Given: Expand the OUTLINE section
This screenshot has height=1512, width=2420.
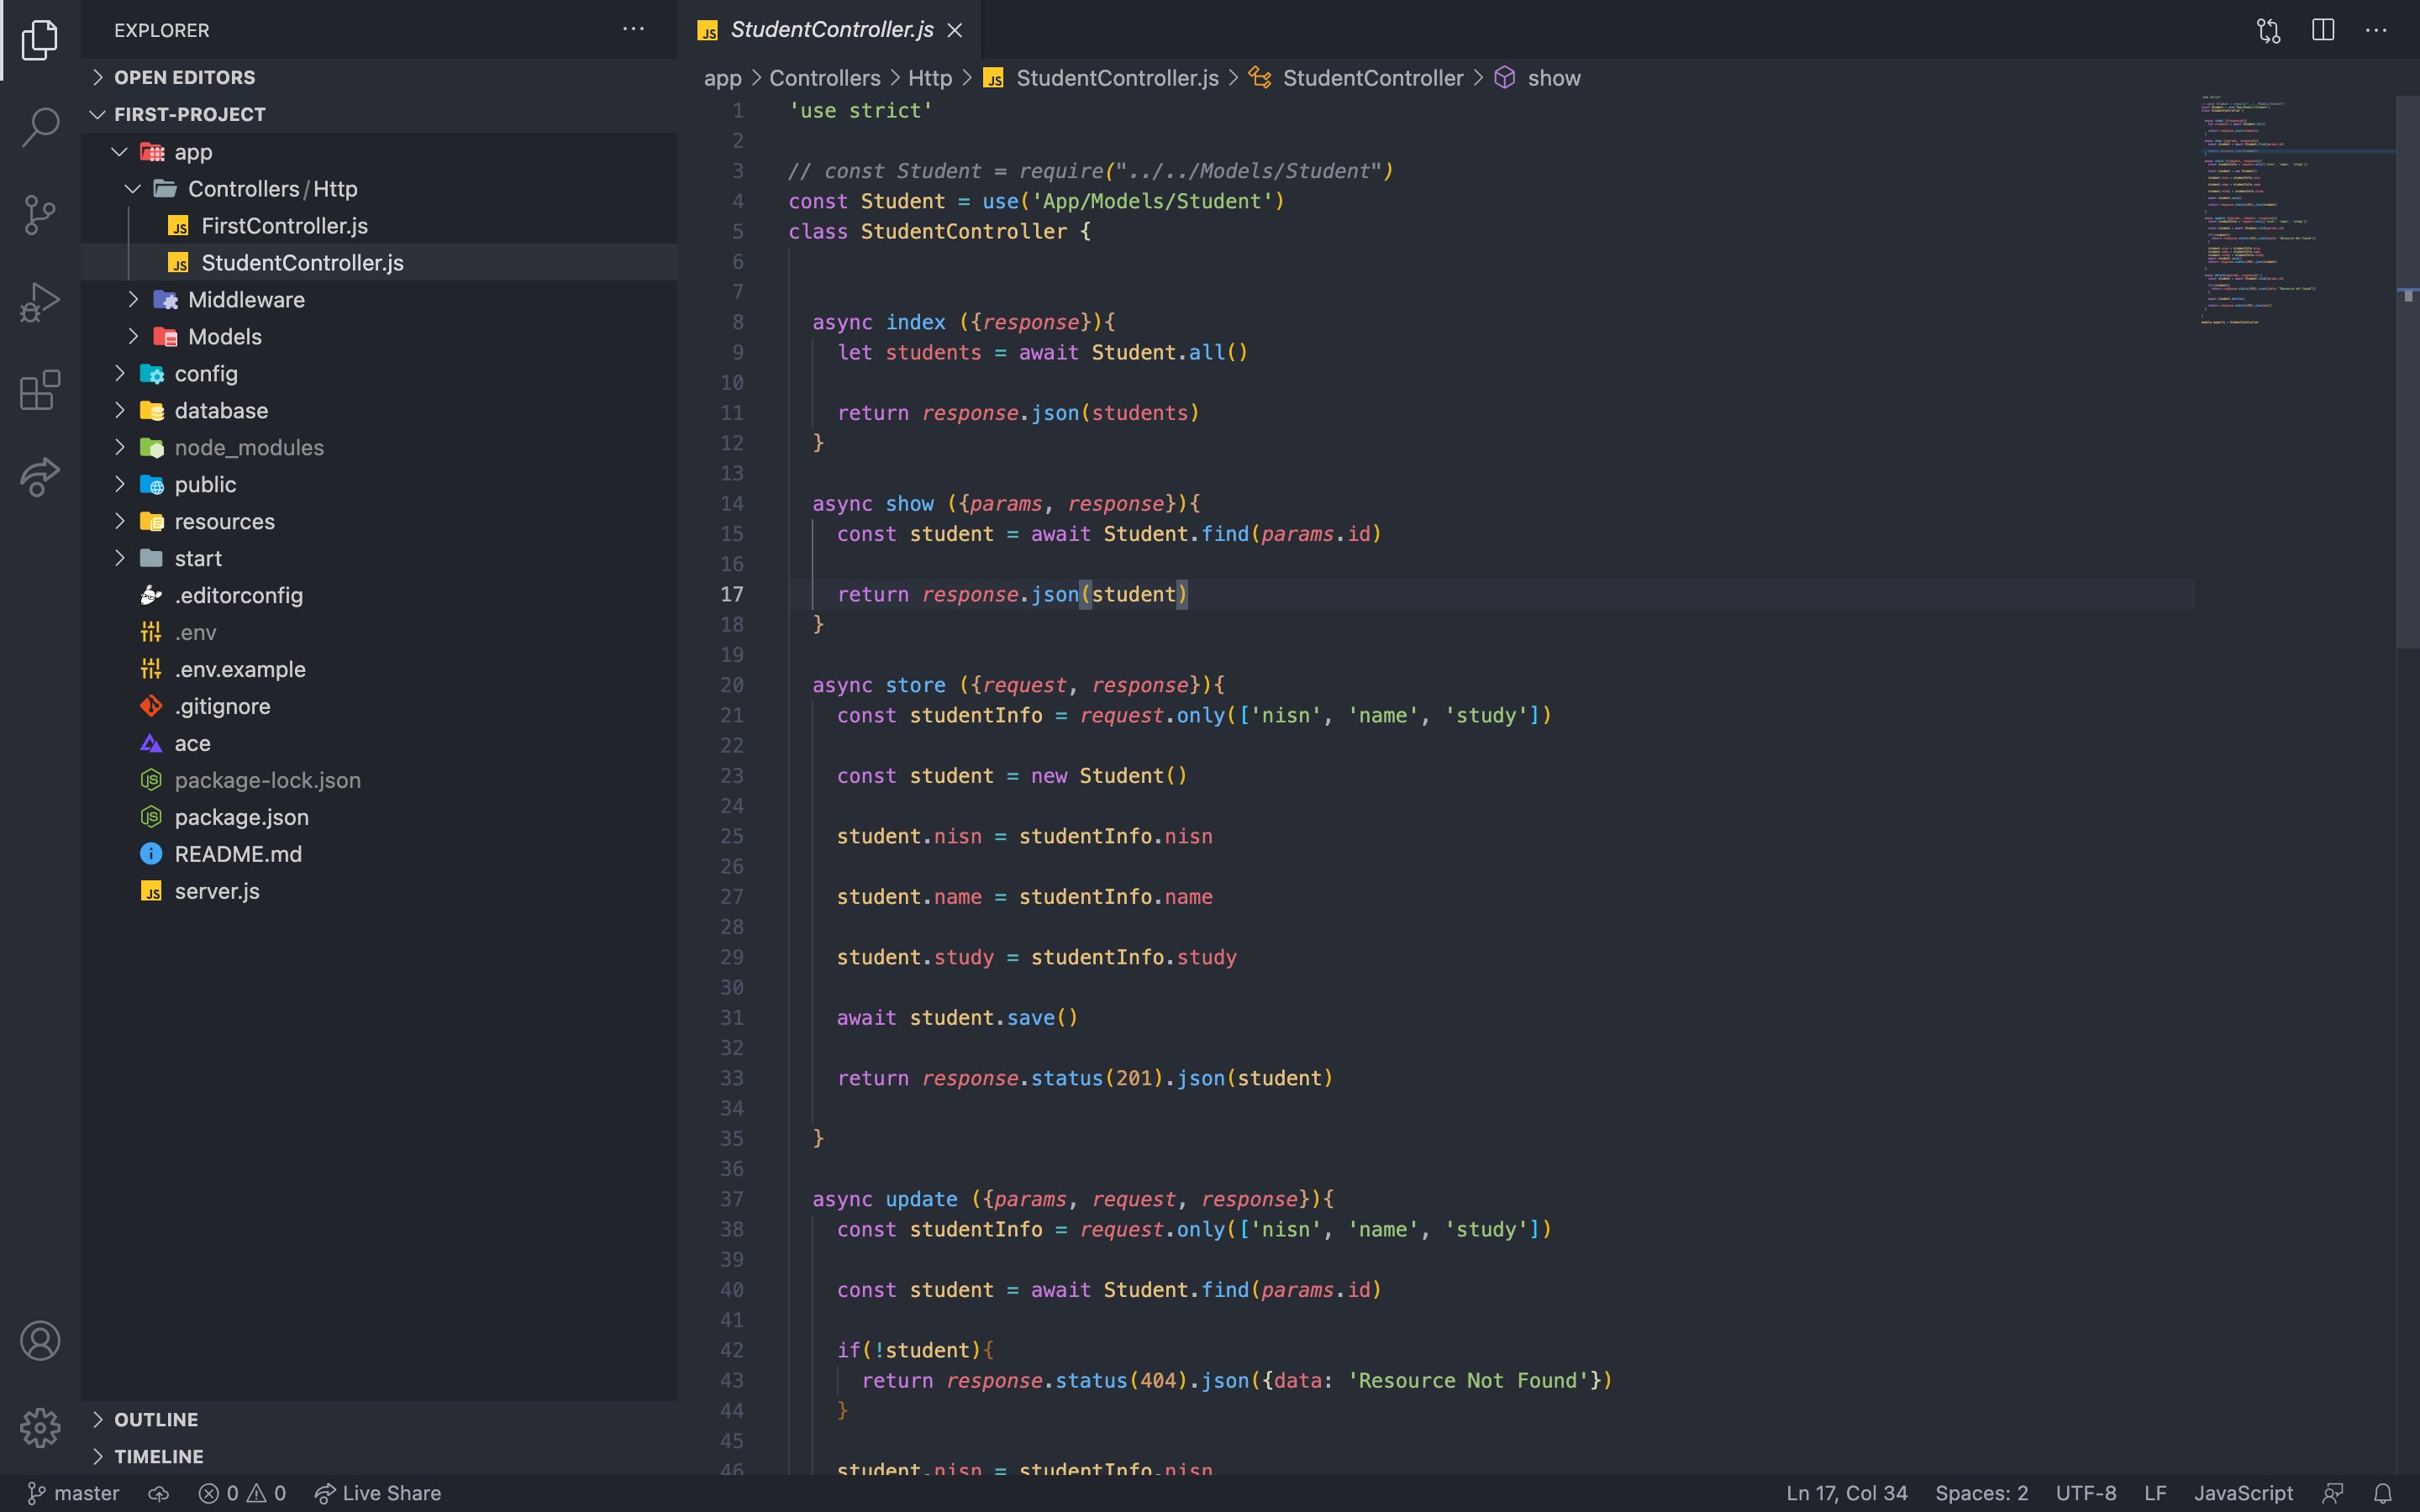Looking at the screenshot, I should coord(156,1419).
